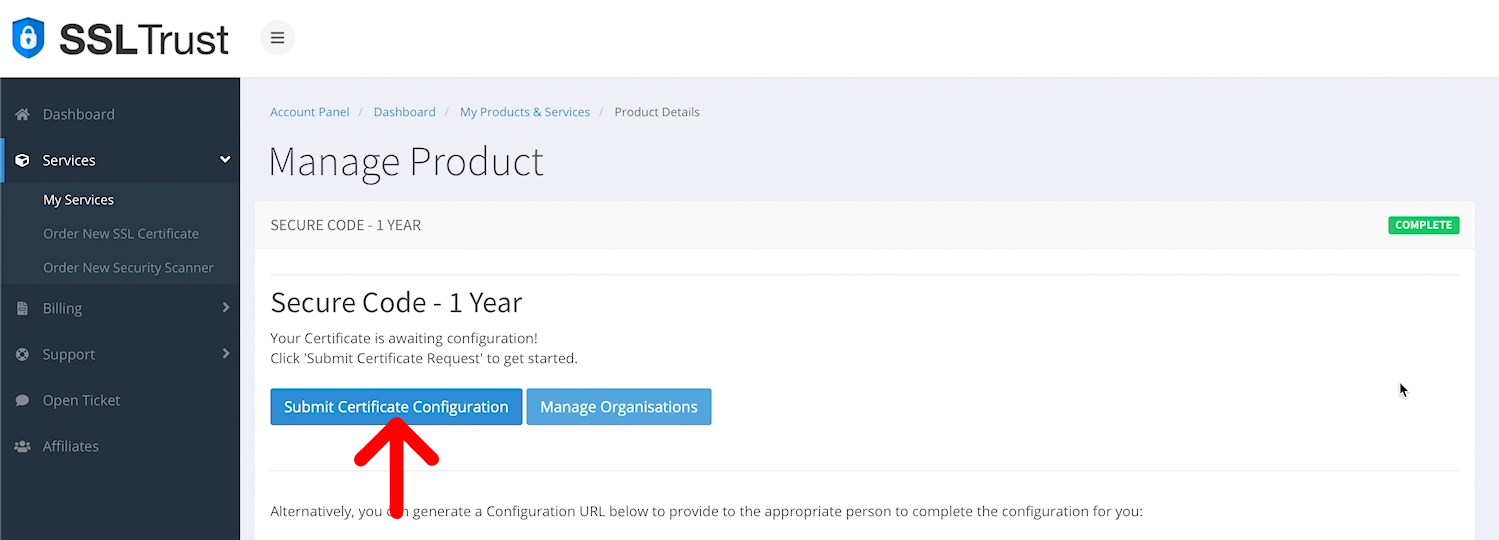Open My Services in sidebar

(78, 200)
